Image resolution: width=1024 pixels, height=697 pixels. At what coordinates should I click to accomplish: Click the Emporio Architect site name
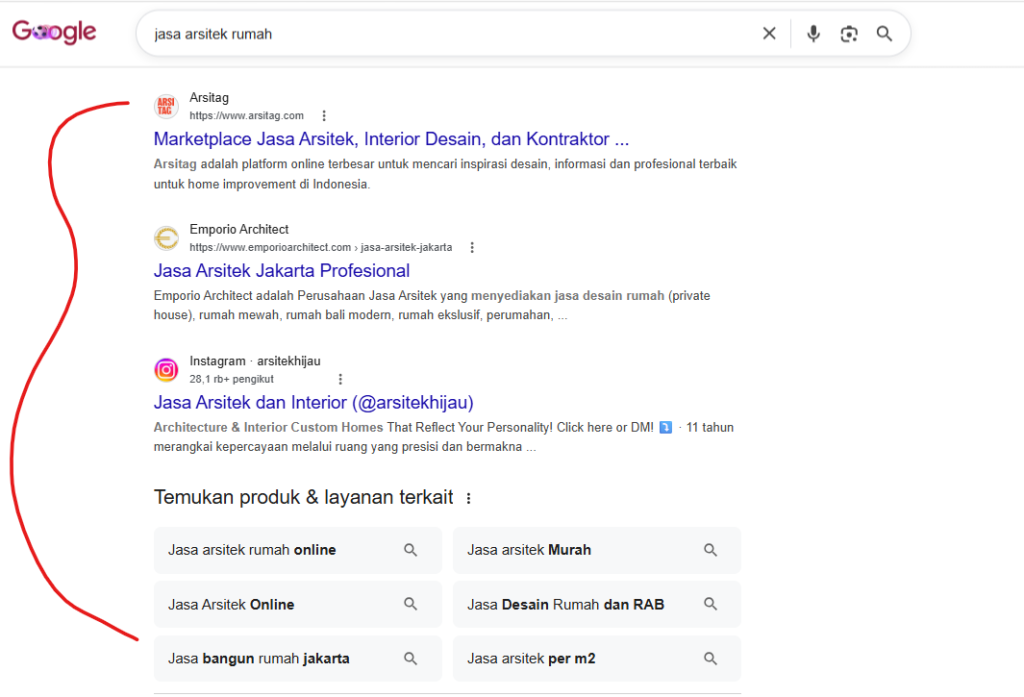(239, 229)
